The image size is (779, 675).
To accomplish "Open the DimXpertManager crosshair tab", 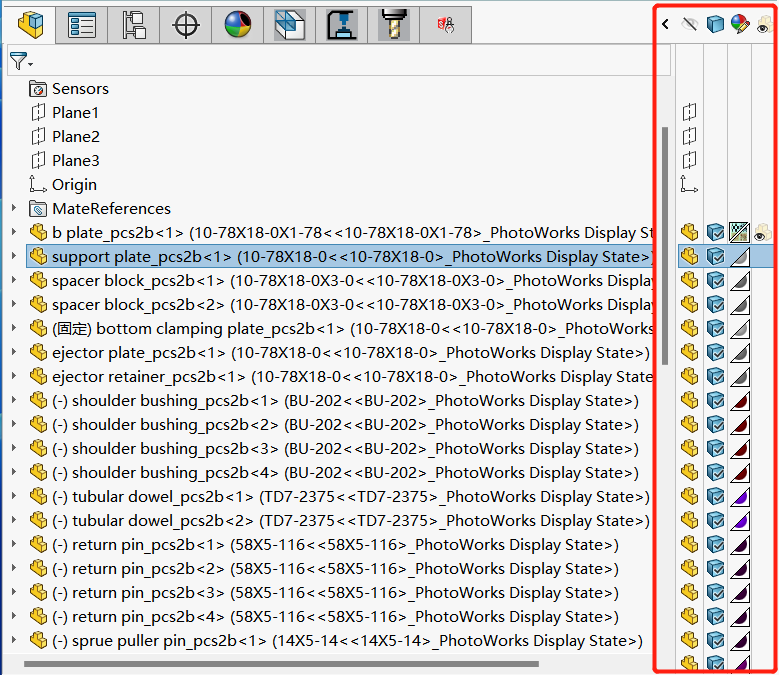I will pyautogui.click(x=186, y=25).
